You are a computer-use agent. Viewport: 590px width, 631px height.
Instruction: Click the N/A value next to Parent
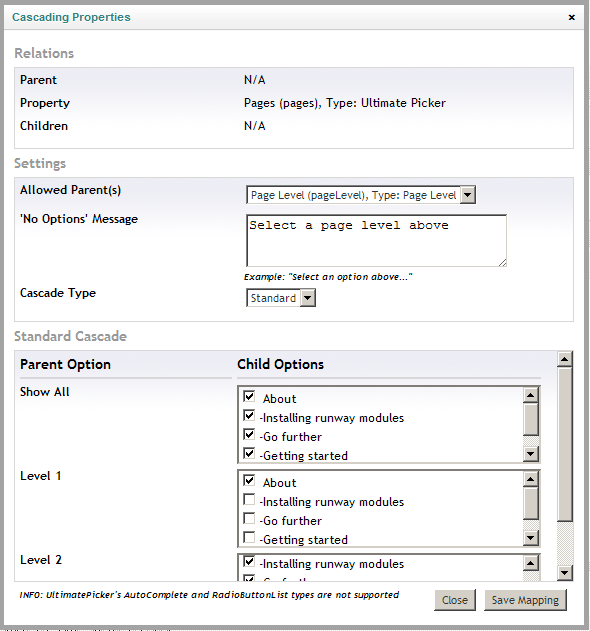[x=255, y=80]
